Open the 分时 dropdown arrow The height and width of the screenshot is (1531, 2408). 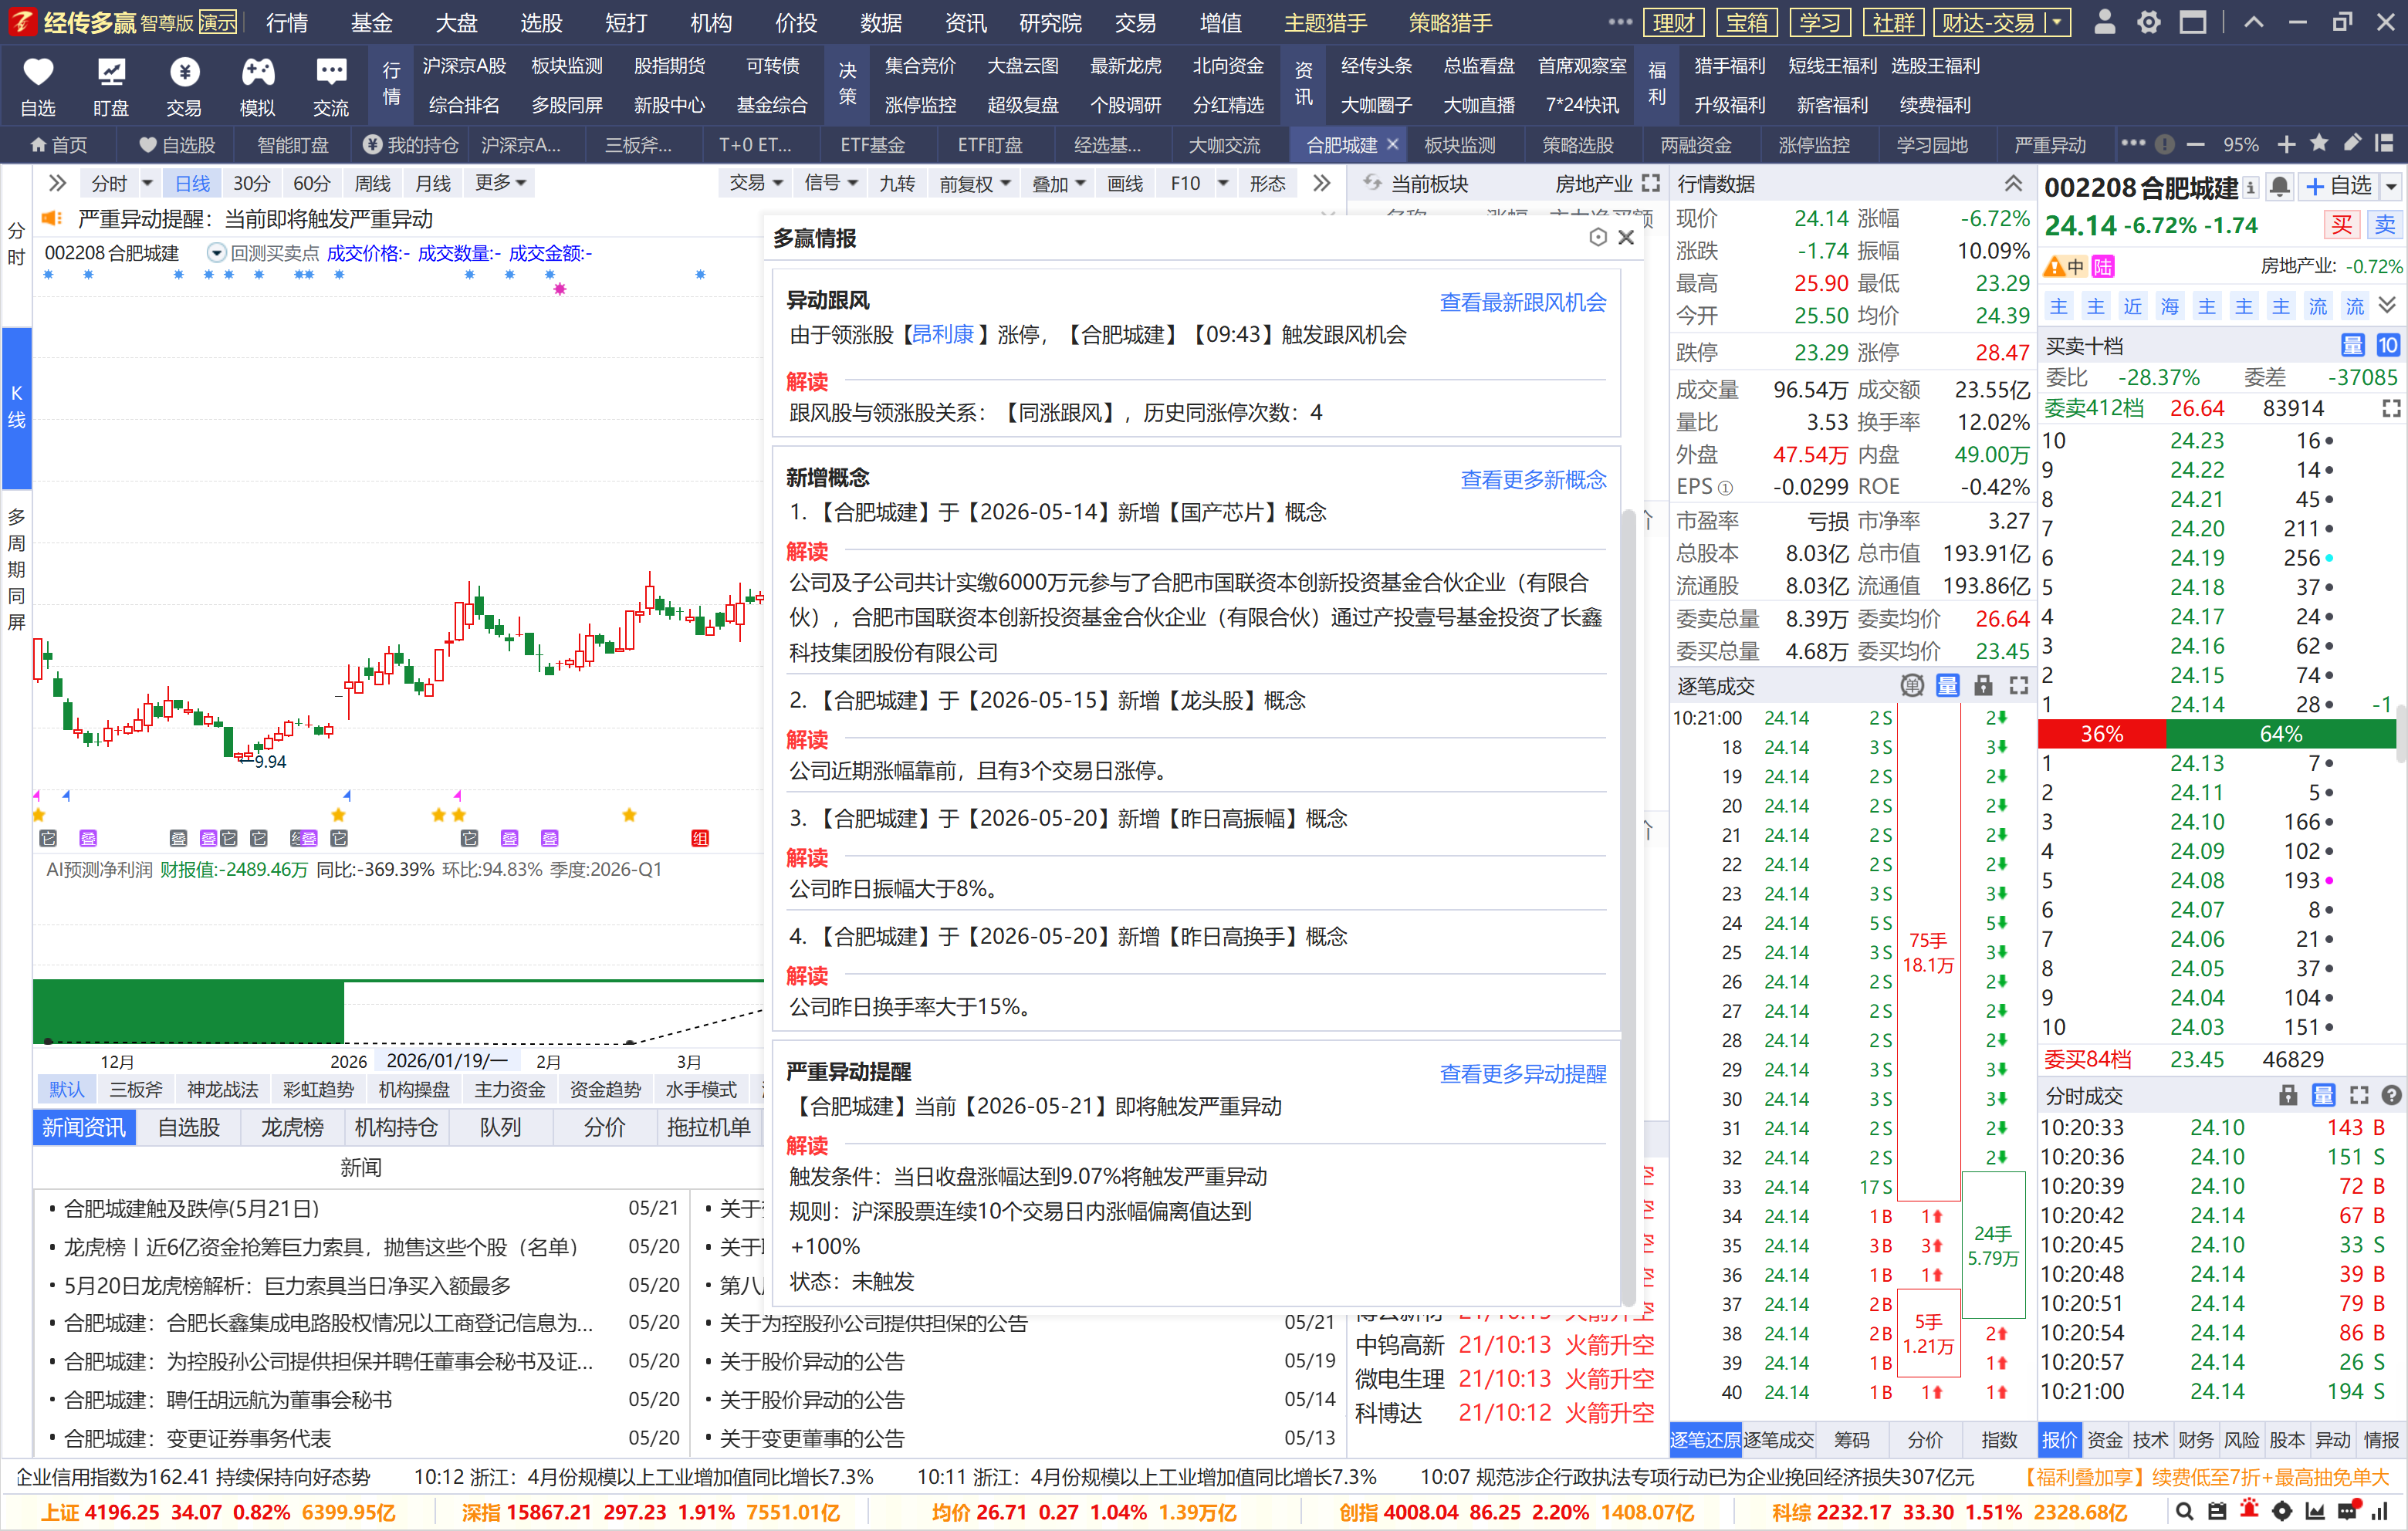(147, 184)
